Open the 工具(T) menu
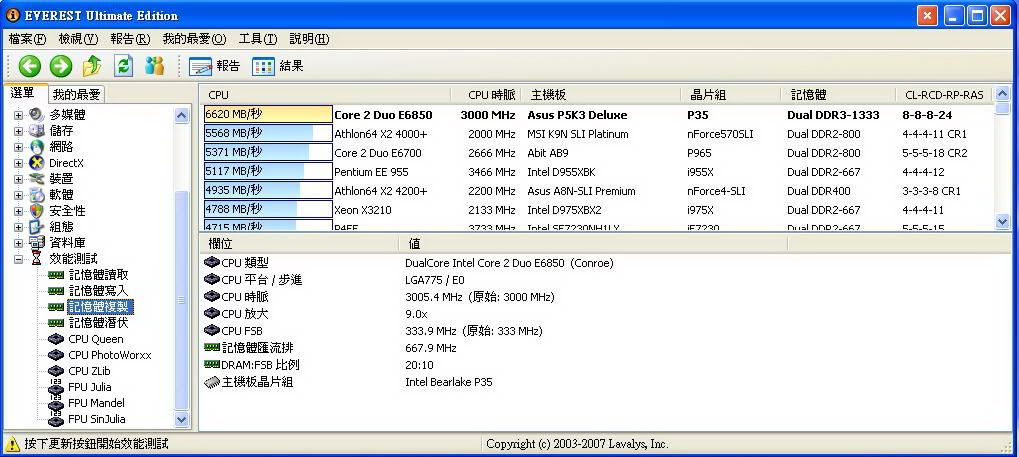This screenshot has height=457, width=1019. tap(257, 39)
